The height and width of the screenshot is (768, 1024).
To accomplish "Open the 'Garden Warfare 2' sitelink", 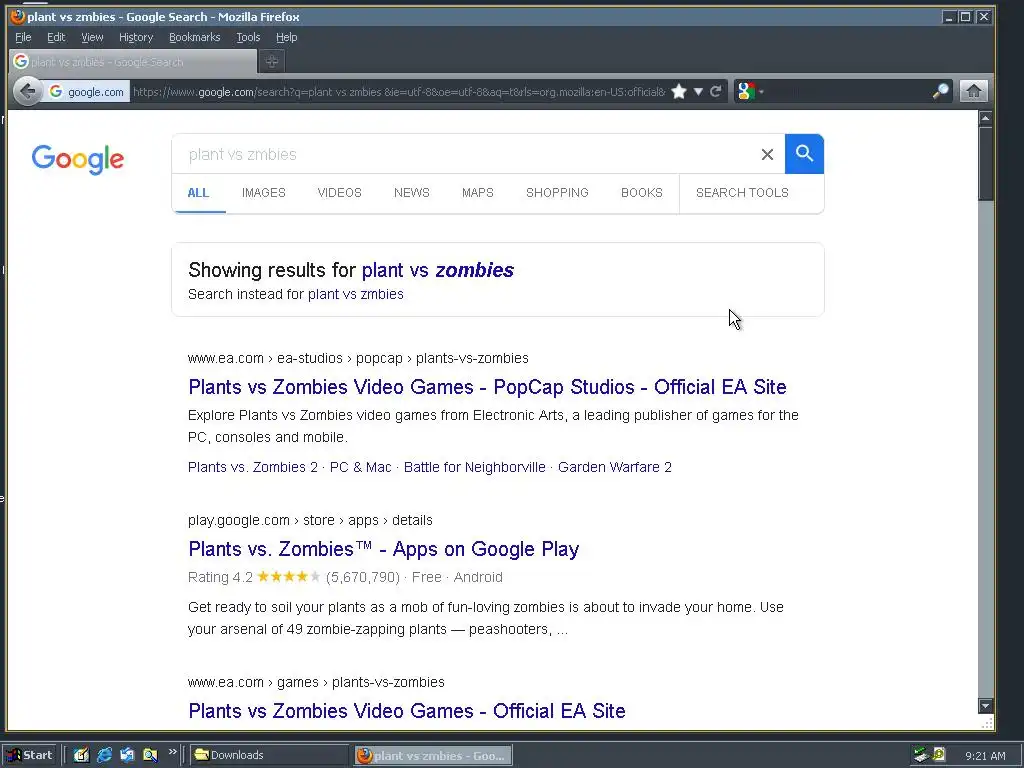I will (x=615, y=467).
